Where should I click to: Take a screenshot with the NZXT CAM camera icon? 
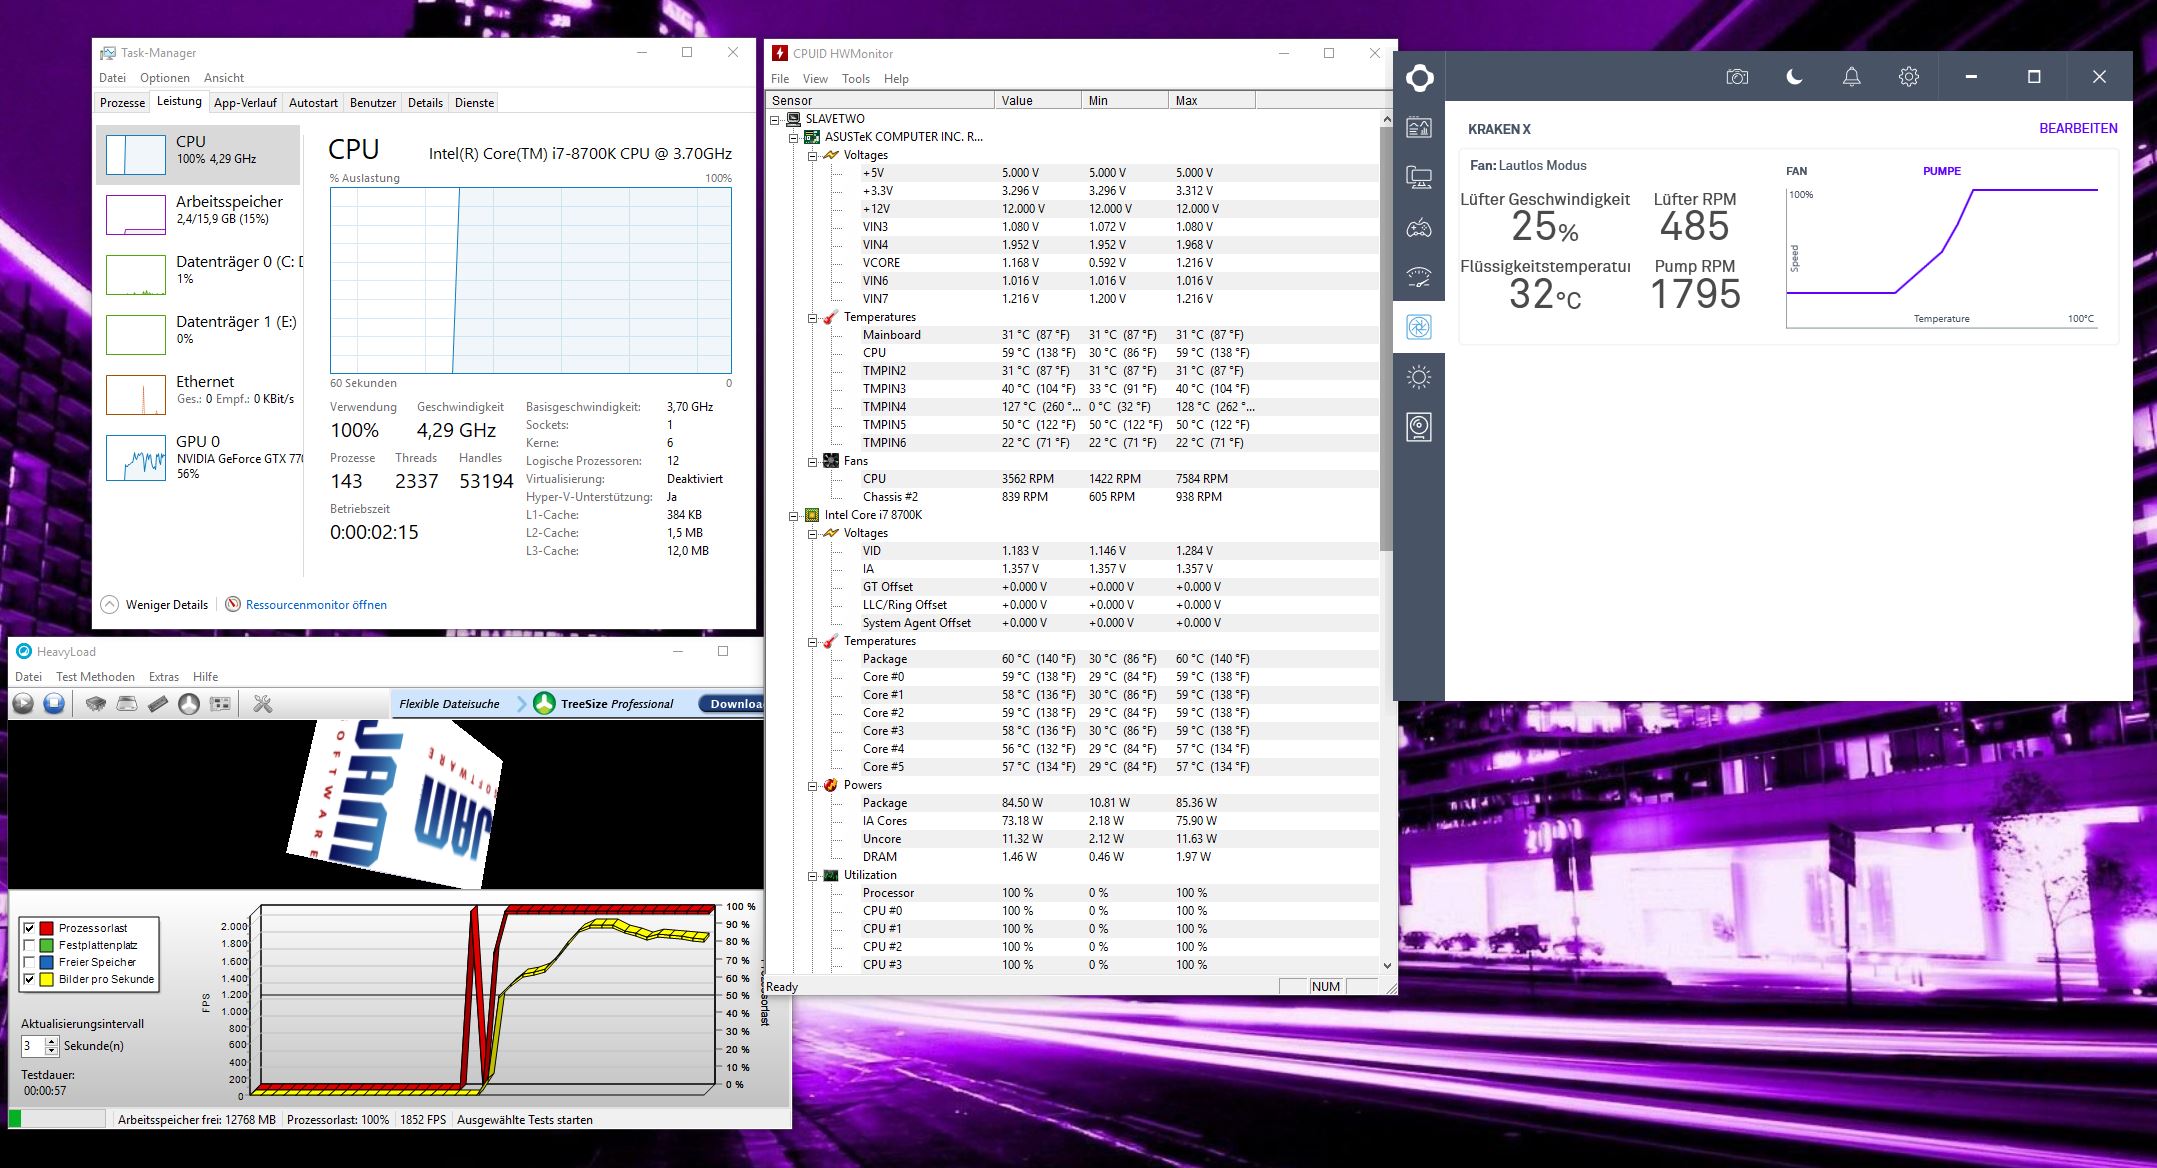coord(1737,77)
